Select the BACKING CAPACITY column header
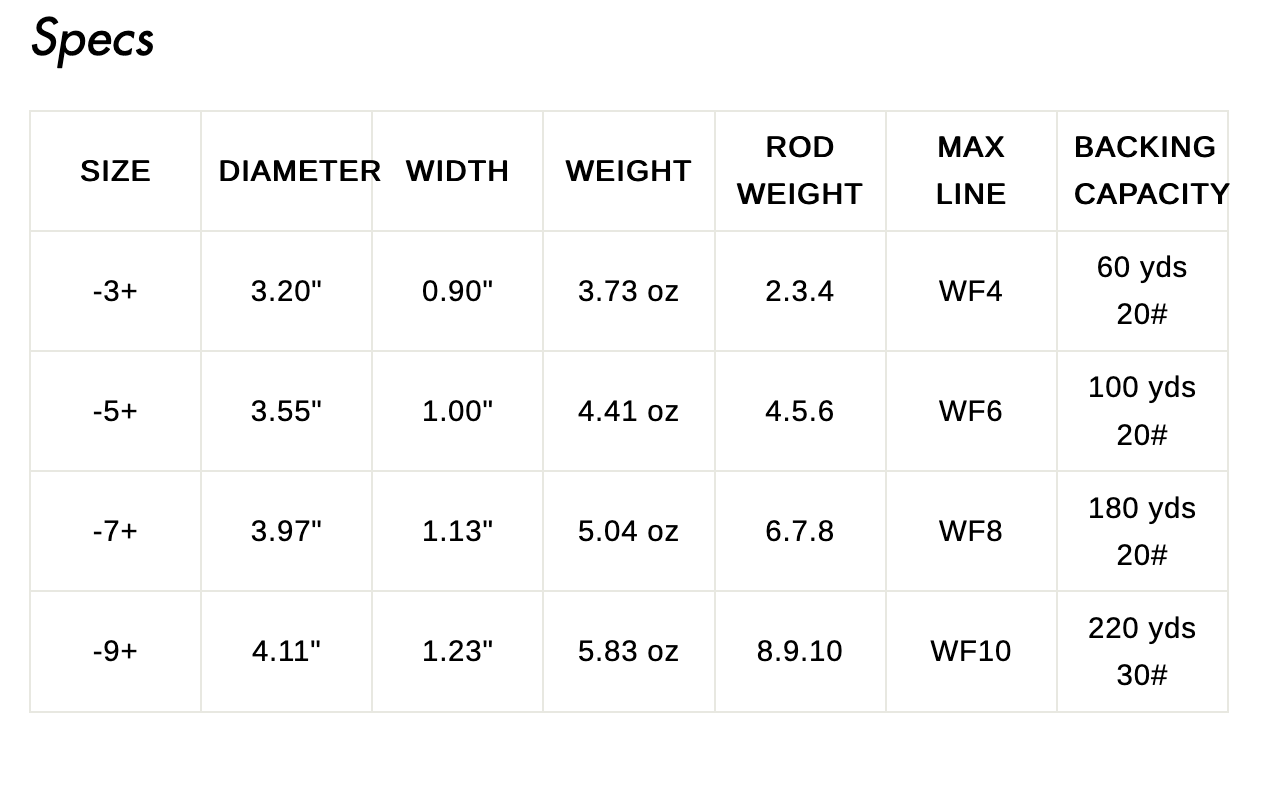This screenshot has width=1286, height=786. (x=1151, y=171)
